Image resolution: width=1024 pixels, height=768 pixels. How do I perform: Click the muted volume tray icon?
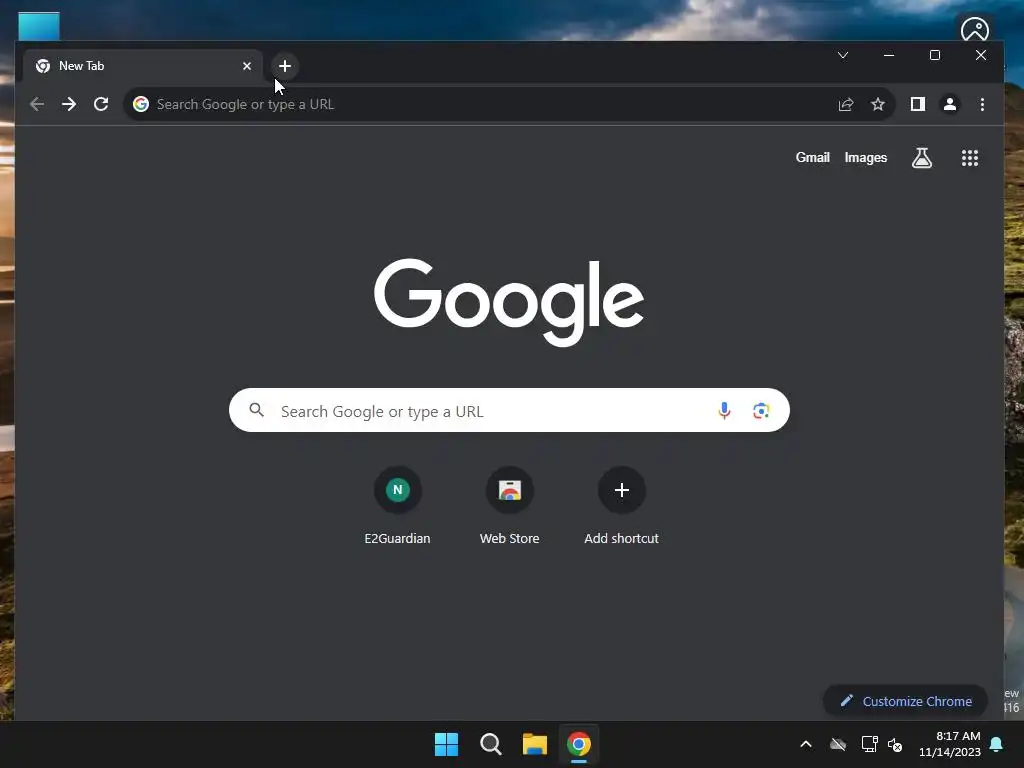tap(895, 744)
